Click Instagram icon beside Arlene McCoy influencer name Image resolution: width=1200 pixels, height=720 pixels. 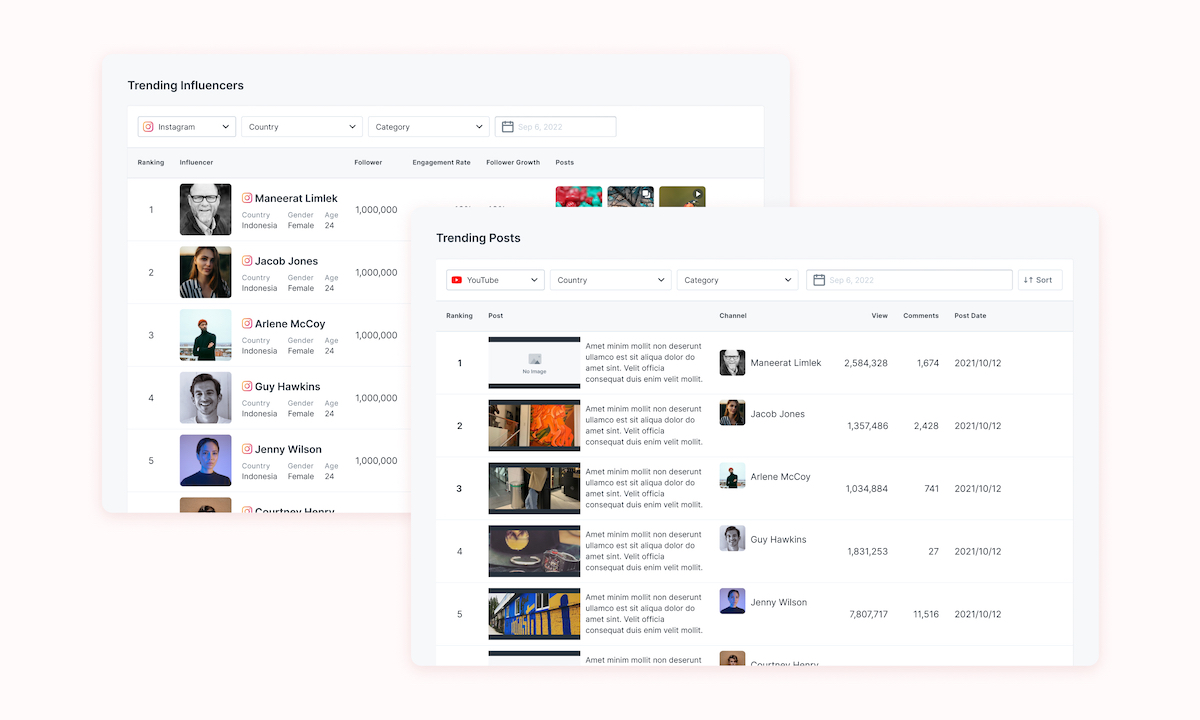pyautogui.click(x=247, y=324)
